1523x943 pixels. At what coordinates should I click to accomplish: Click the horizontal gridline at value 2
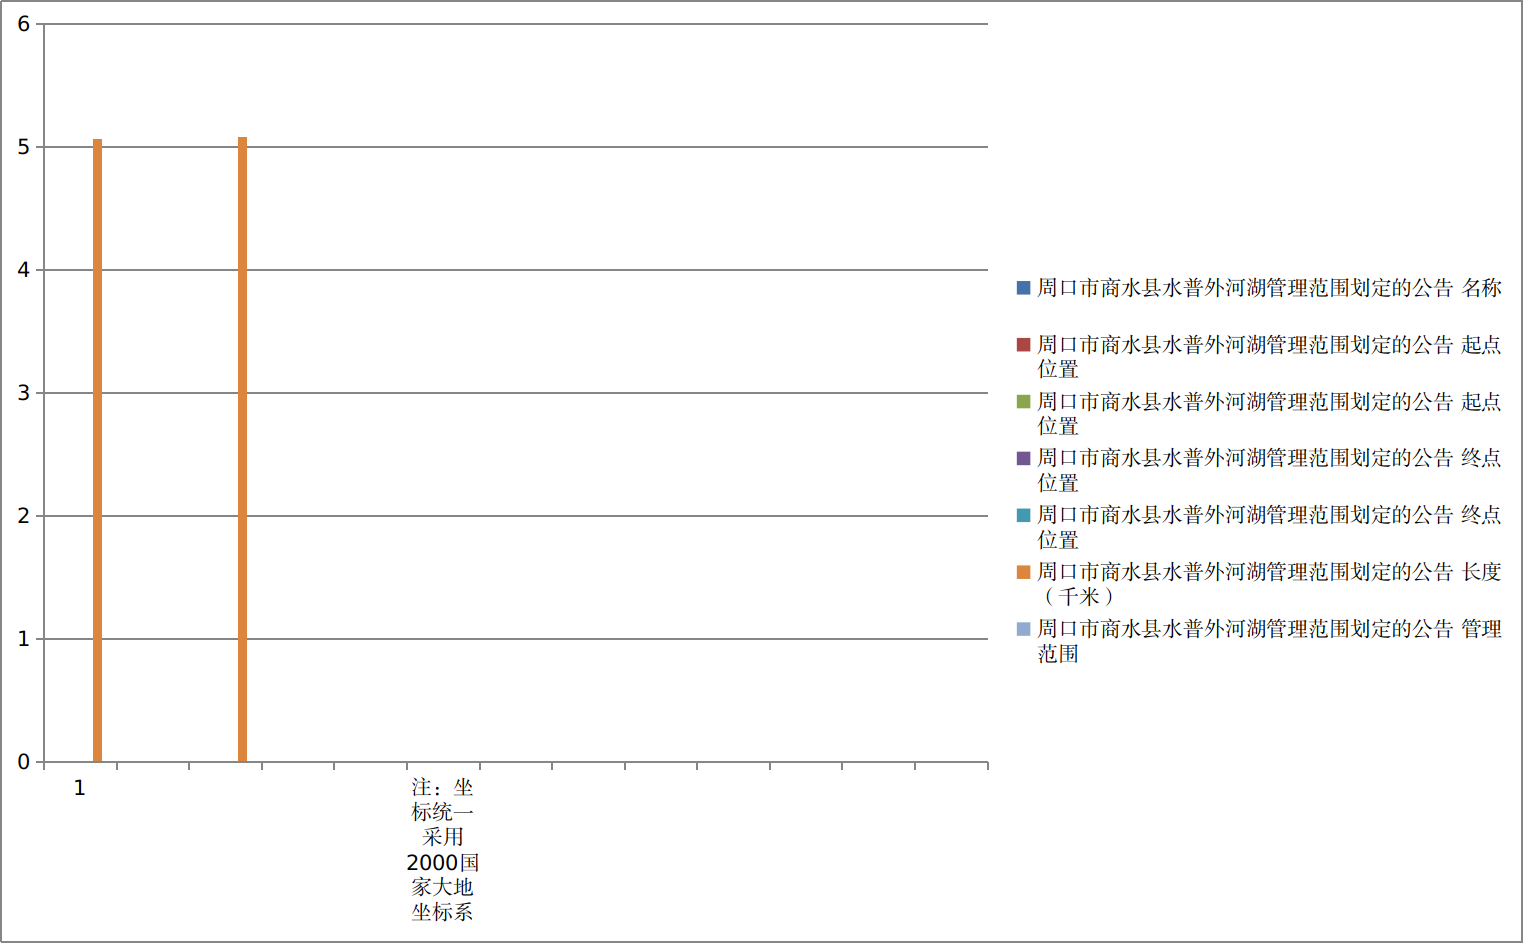[x=600, y=516]
